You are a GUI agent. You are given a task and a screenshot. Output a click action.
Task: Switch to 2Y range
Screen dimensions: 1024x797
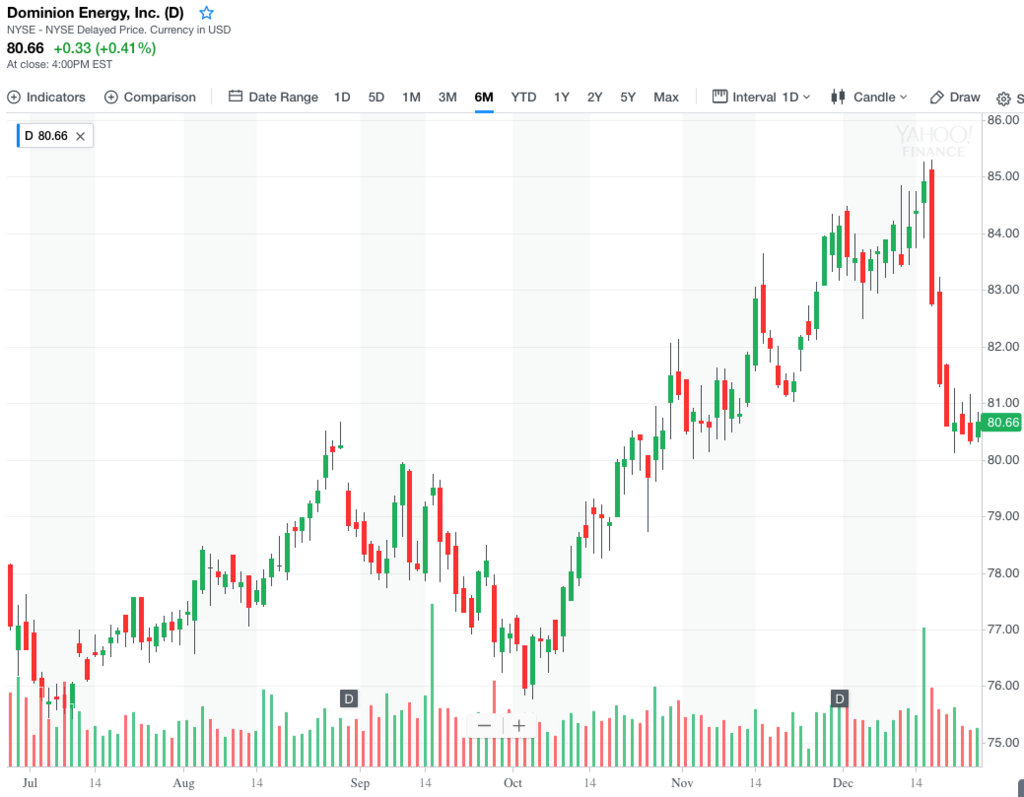point(594,97)
